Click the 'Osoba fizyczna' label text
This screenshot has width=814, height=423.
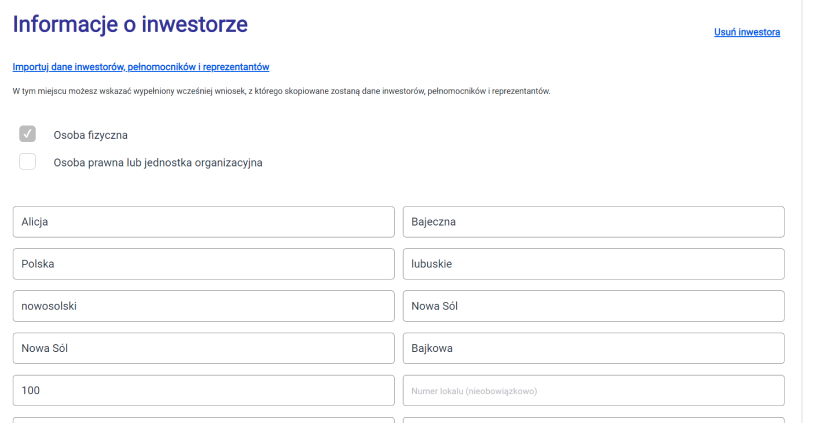pyautogui.click(x=90, y=135)
